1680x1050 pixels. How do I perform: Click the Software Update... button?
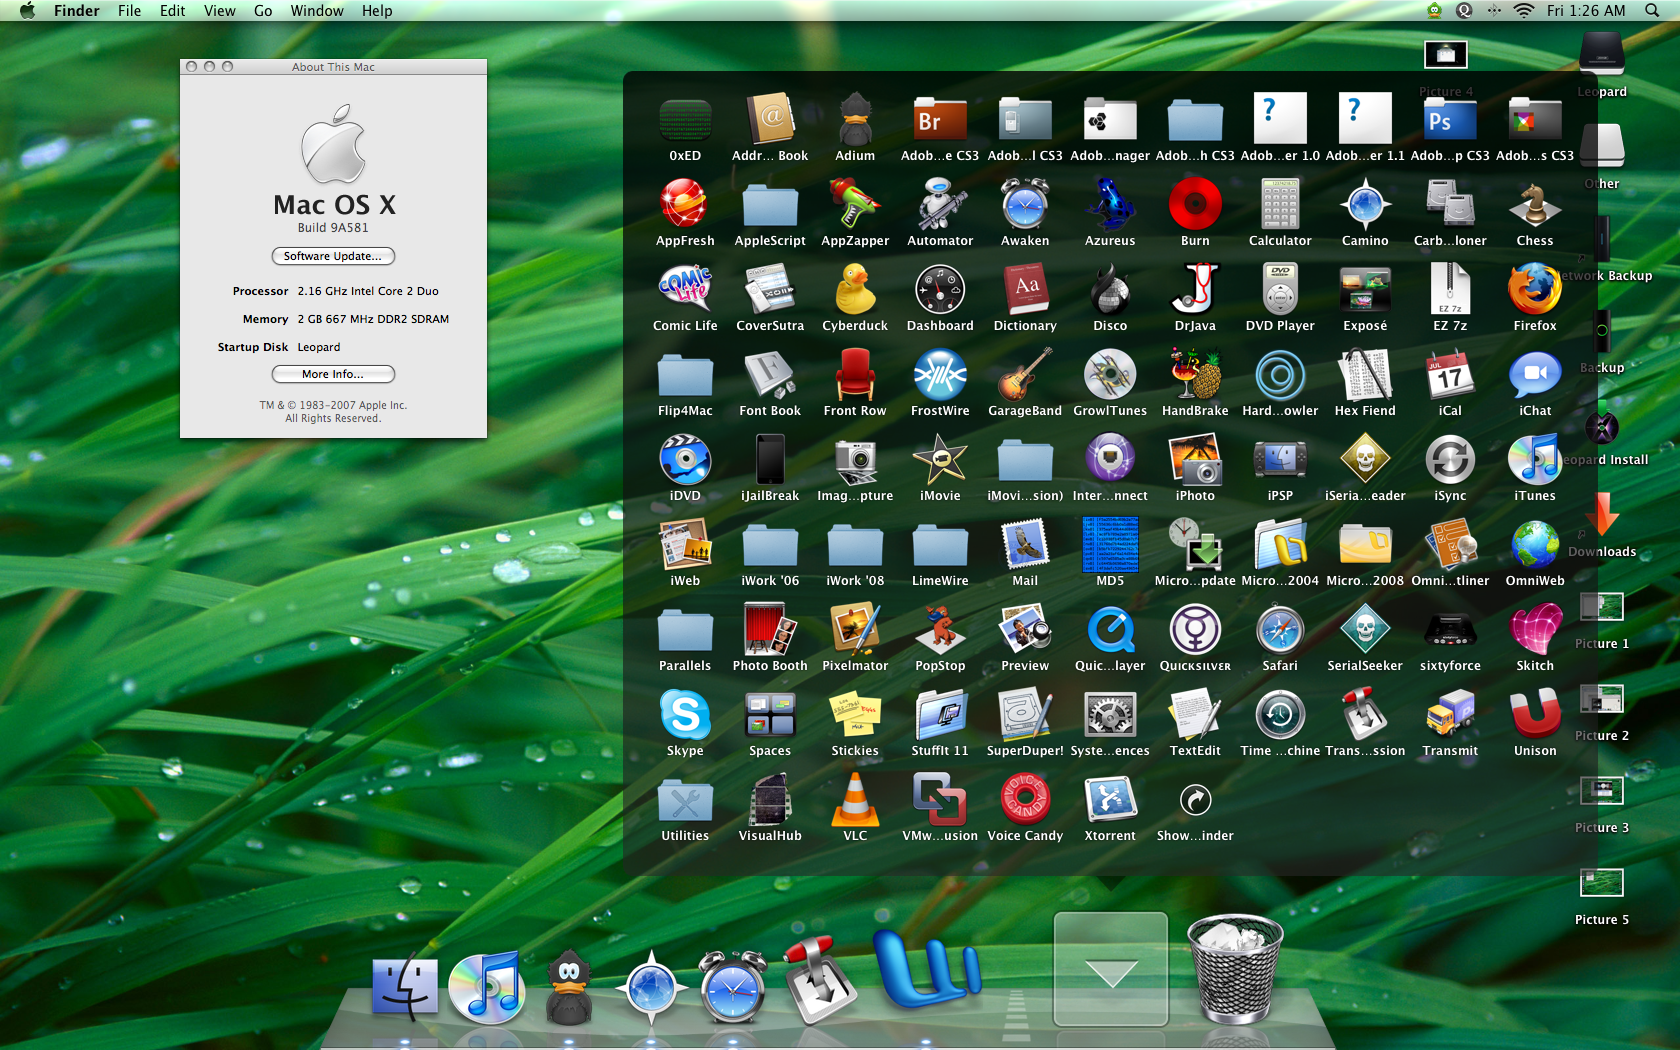[x=333, y=256]
